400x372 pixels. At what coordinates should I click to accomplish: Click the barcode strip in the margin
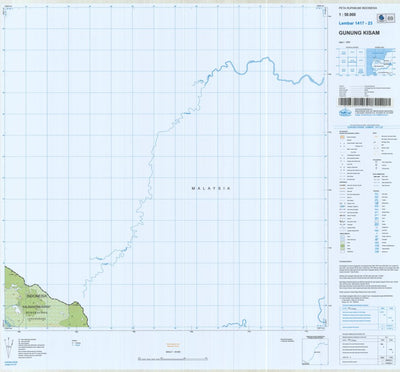click(x=365, y=102)
